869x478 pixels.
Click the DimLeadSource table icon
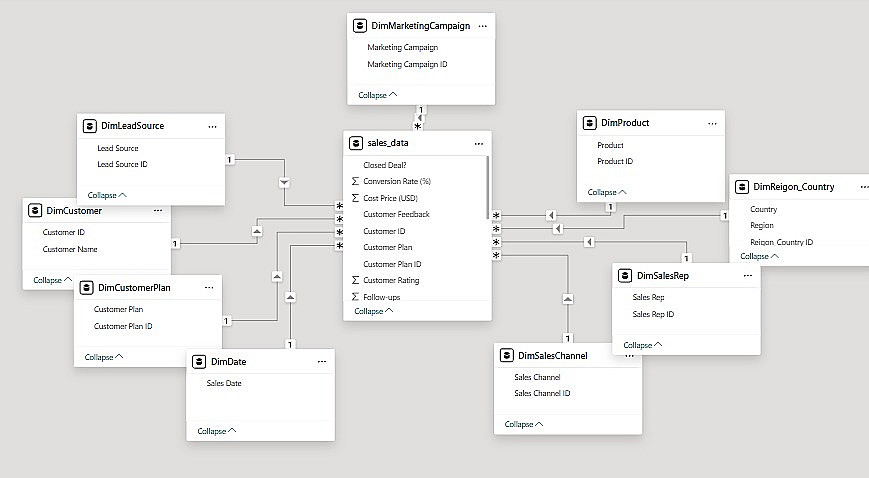89,126
